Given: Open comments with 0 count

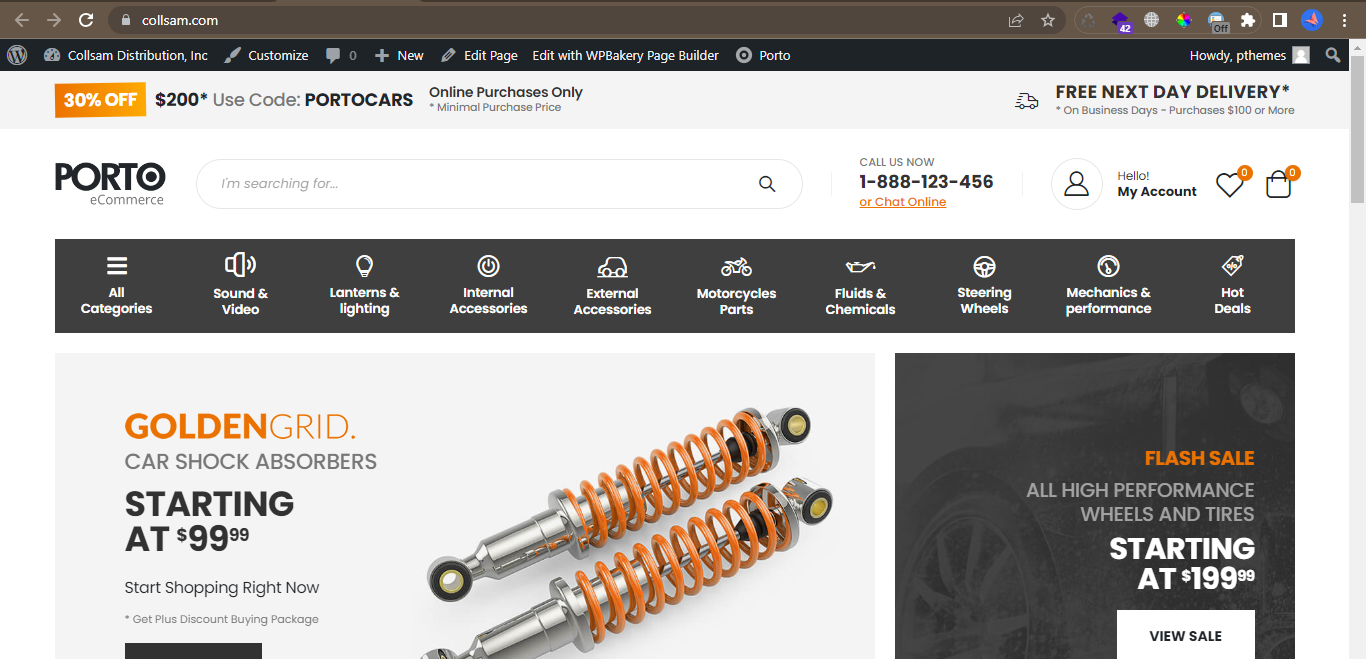Looking at the screenshot, I should [341, 55].
